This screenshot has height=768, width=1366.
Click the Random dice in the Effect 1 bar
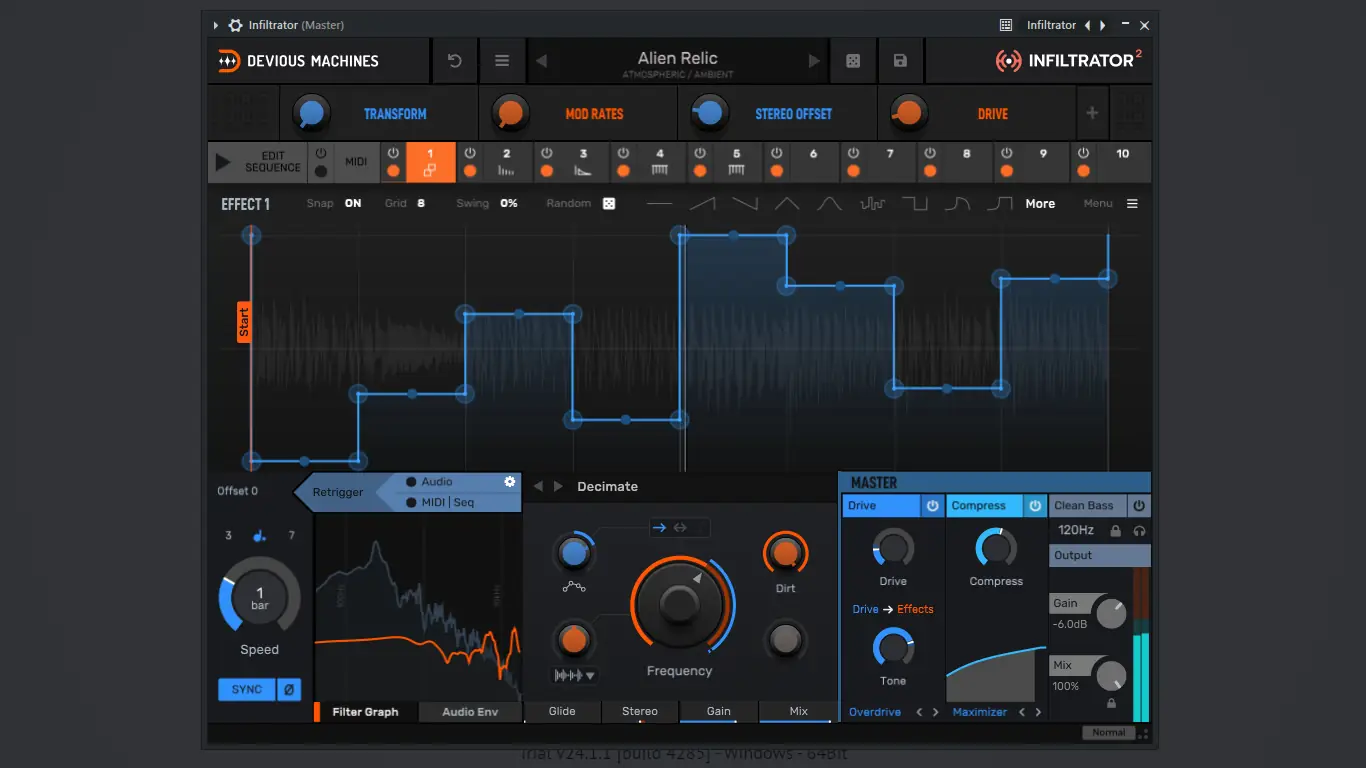coord(609,204)
